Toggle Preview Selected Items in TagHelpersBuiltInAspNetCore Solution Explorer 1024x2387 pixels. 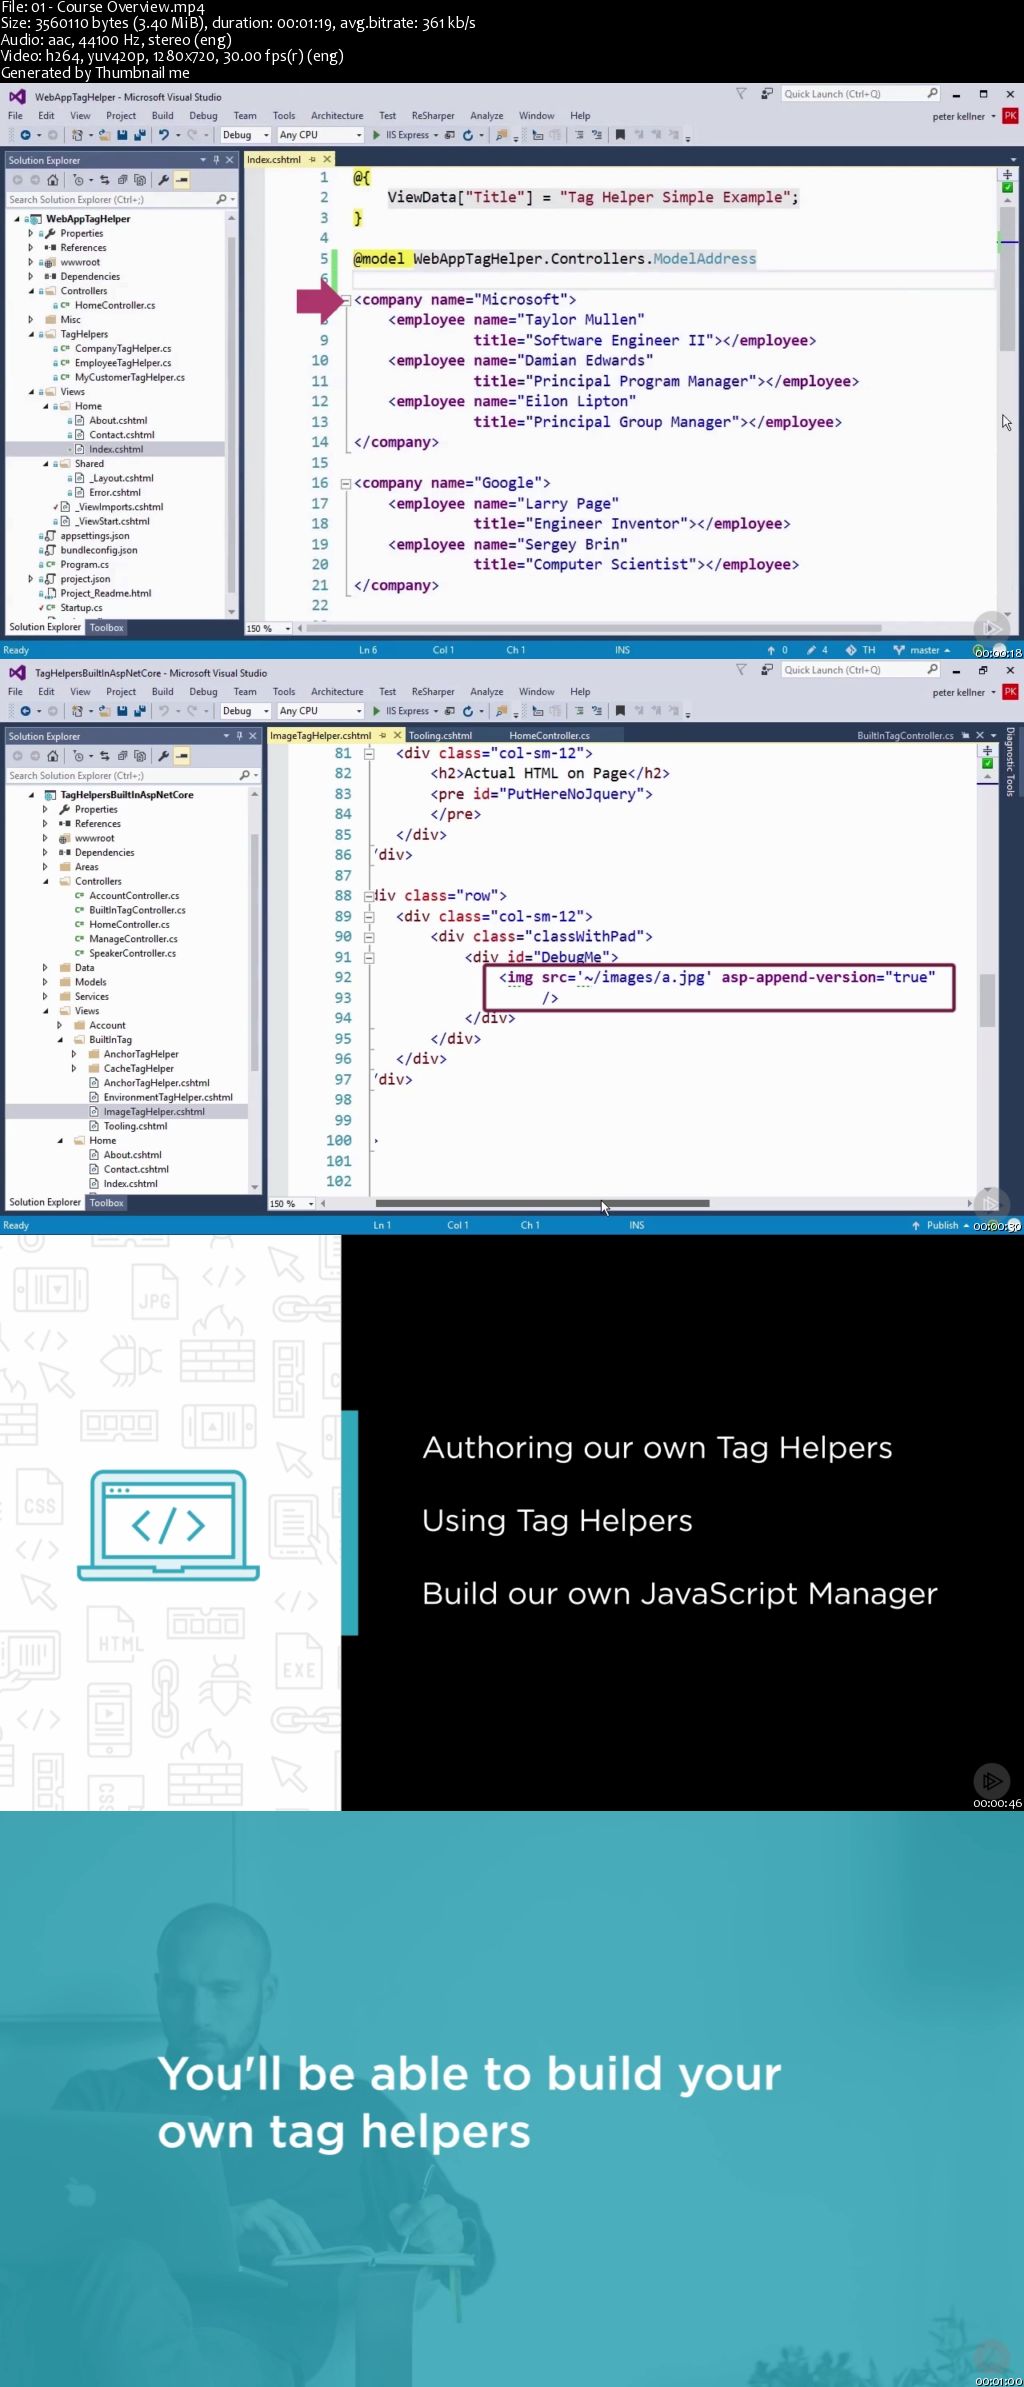[182, 756]
